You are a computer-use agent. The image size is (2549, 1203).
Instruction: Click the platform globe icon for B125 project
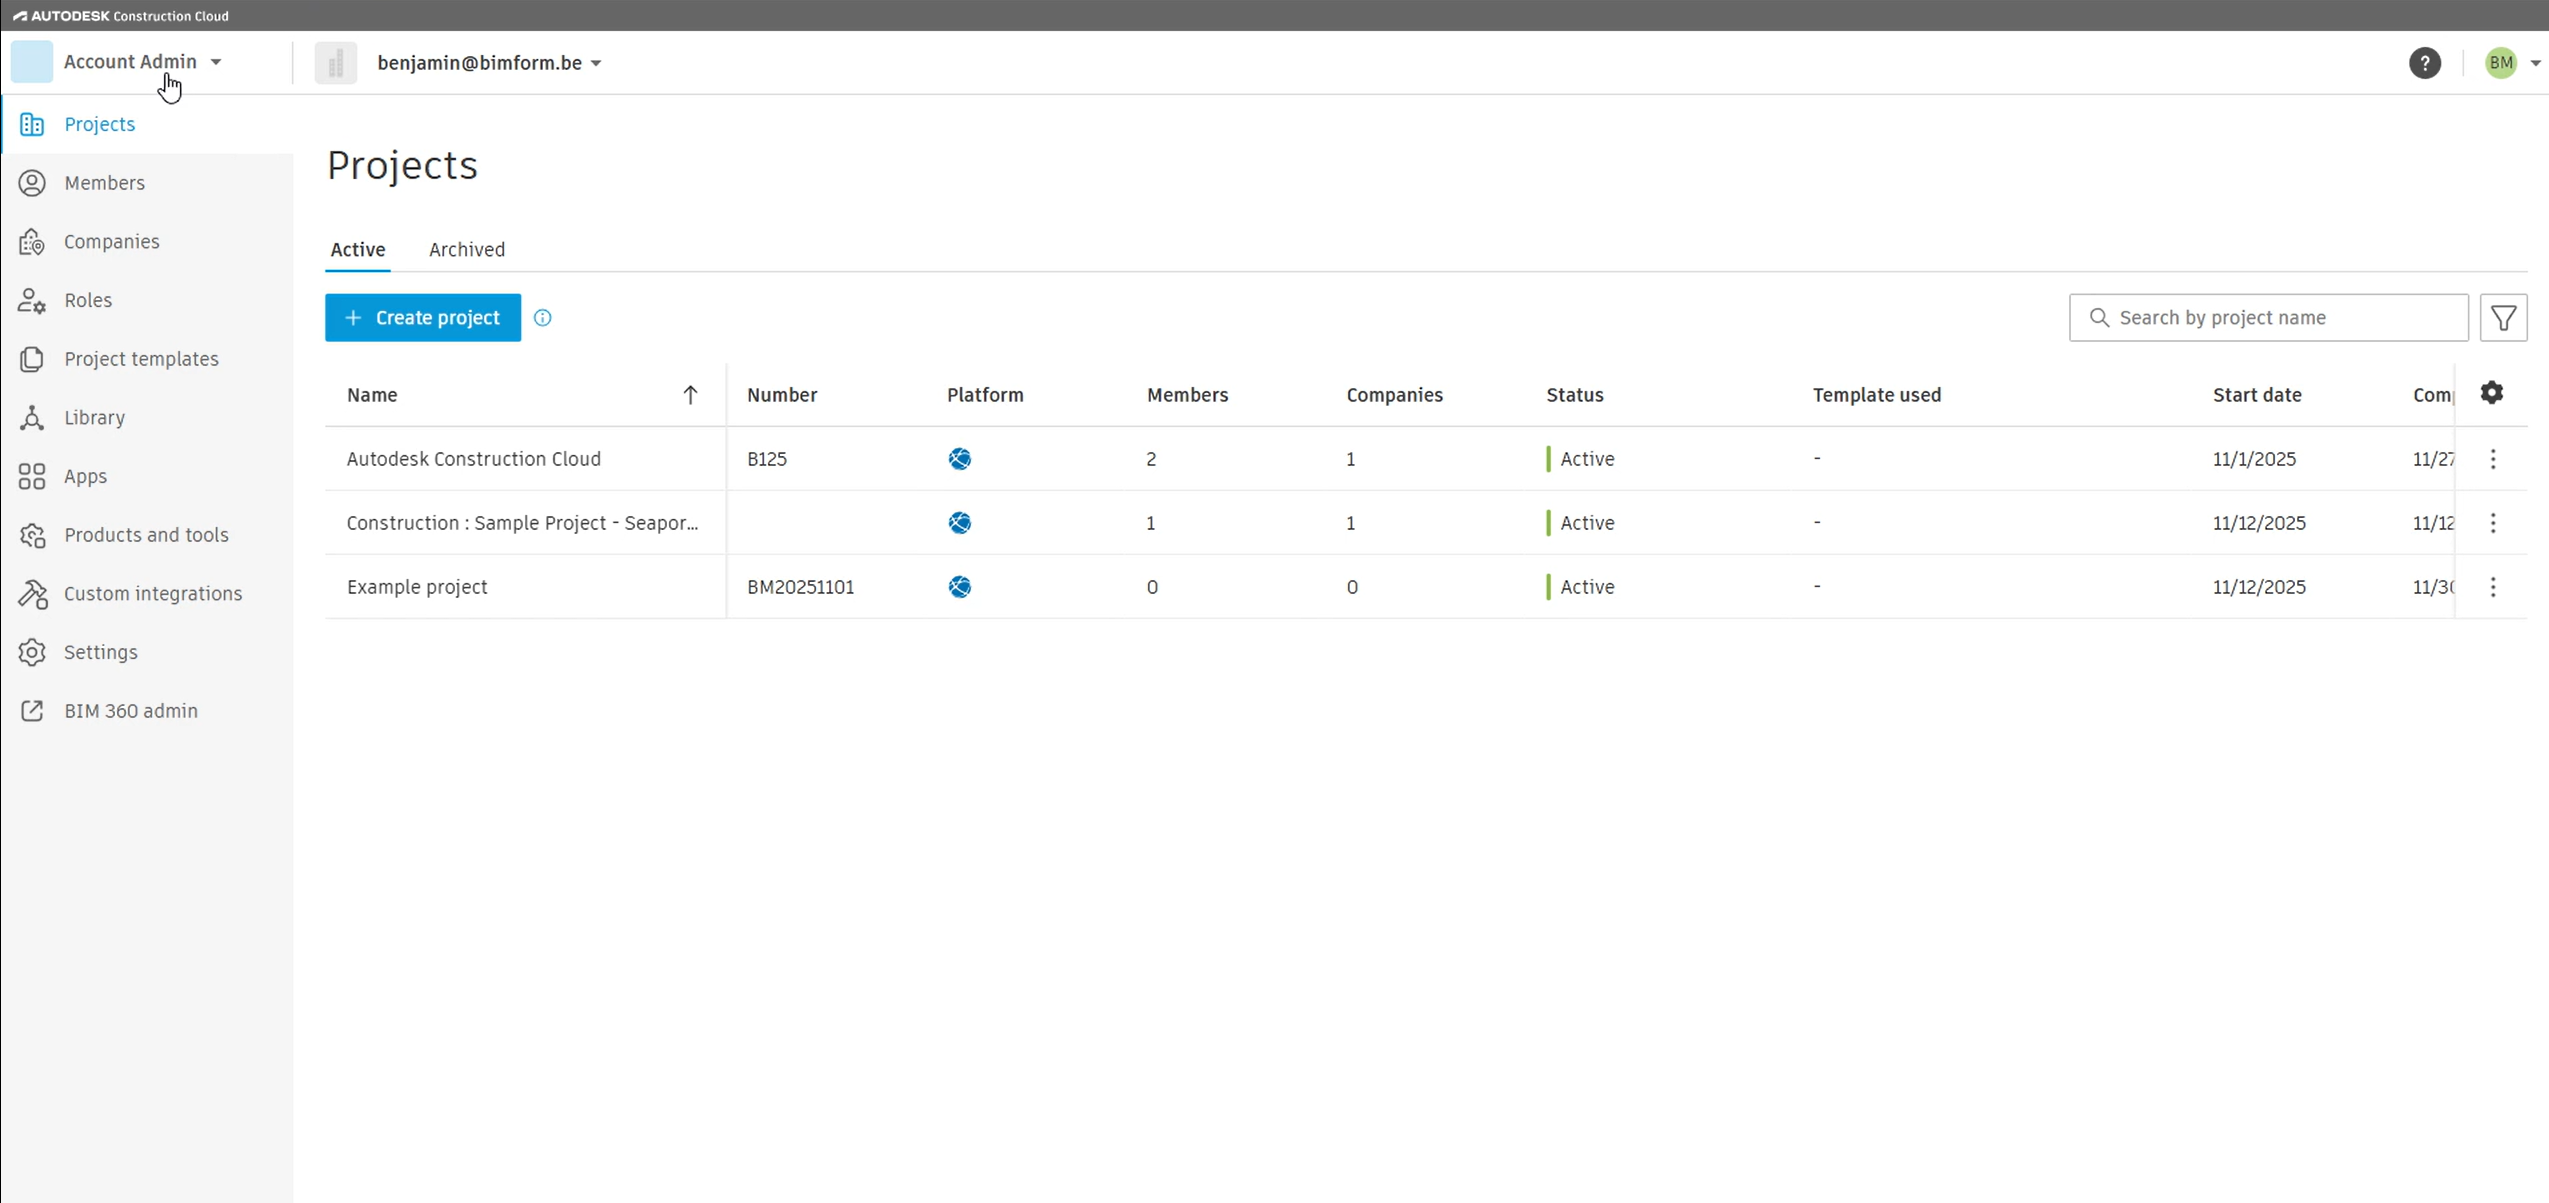pyautogui.click(x=959, y=459)
